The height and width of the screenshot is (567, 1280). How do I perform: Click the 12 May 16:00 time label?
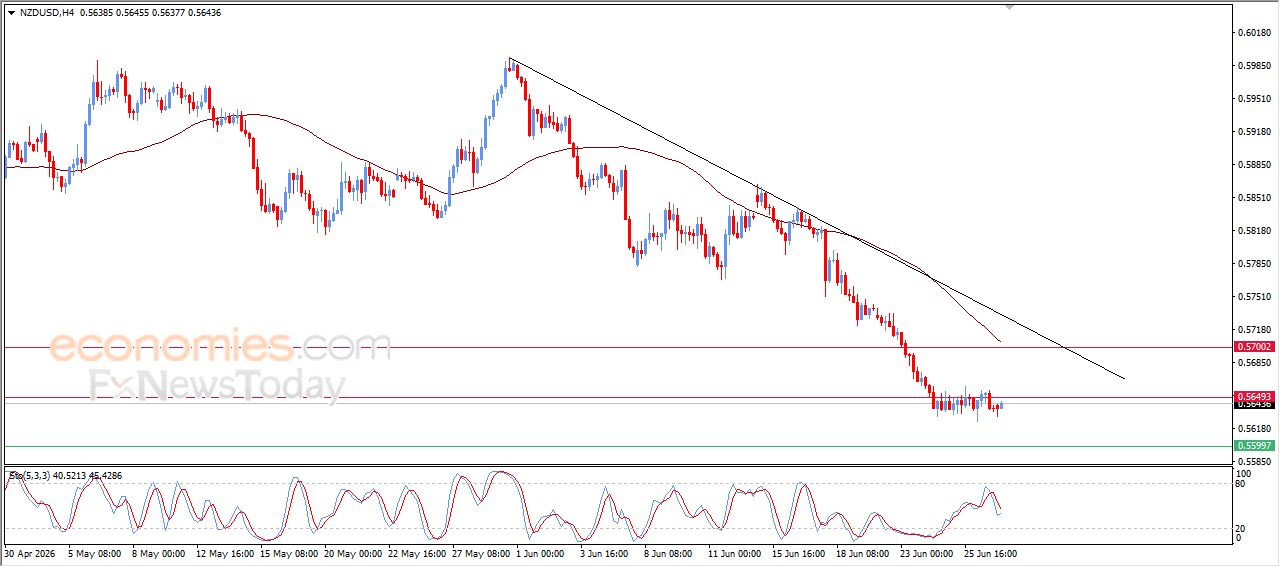tap(223, 552)
